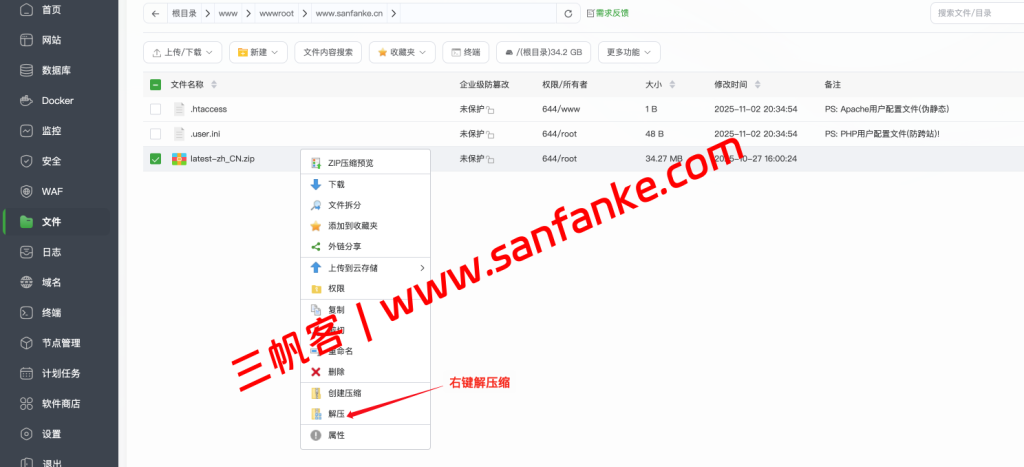Check the .user.ini file checkbox

[155, 134]
